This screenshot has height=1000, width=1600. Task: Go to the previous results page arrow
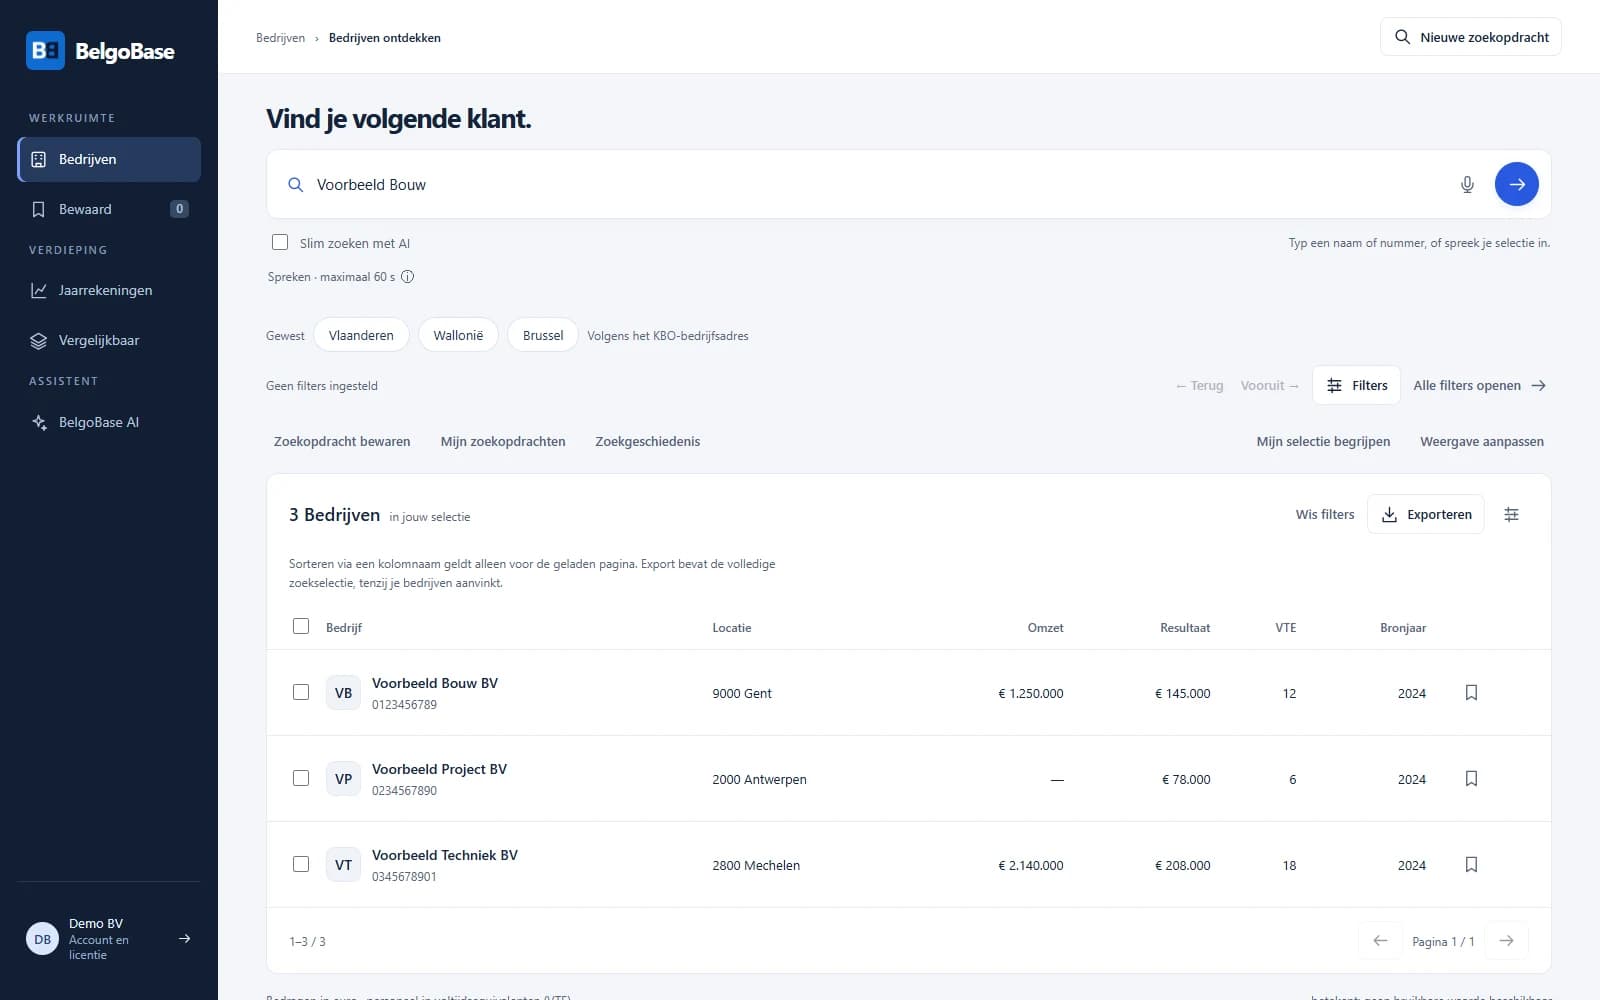(x=1380, y=941)
